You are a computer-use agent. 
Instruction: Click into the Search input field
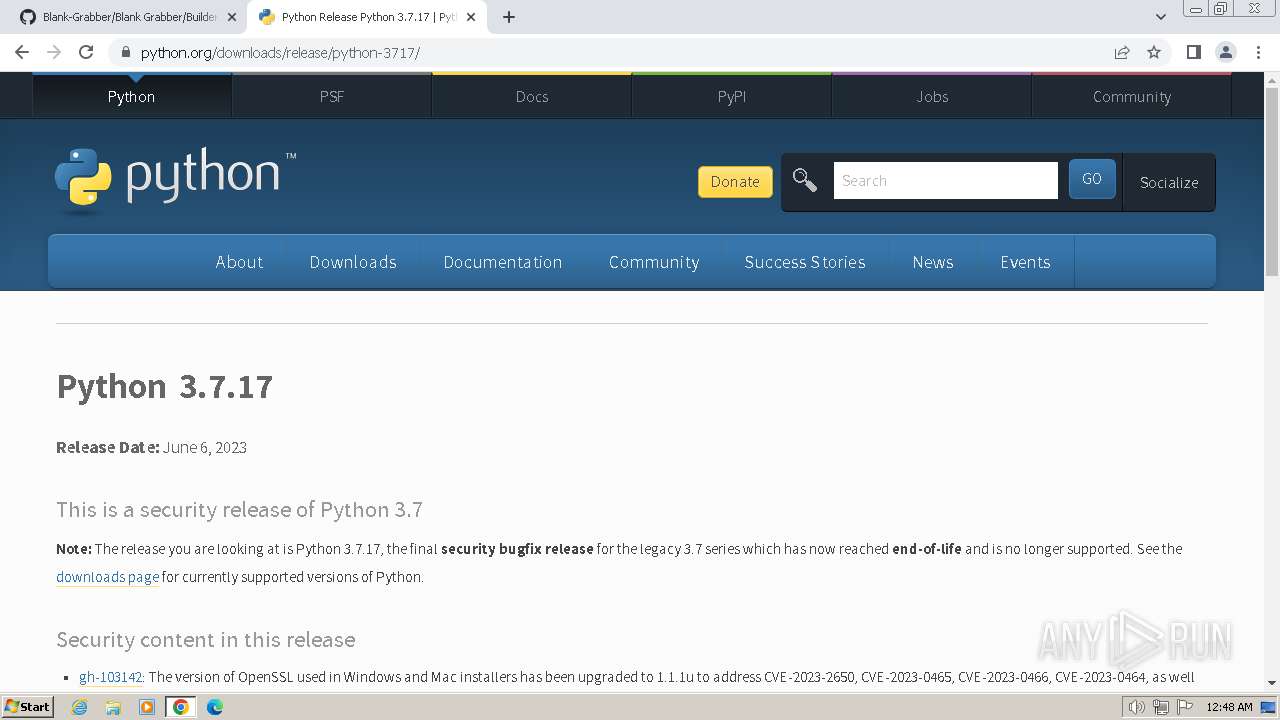tap(946, 181)
